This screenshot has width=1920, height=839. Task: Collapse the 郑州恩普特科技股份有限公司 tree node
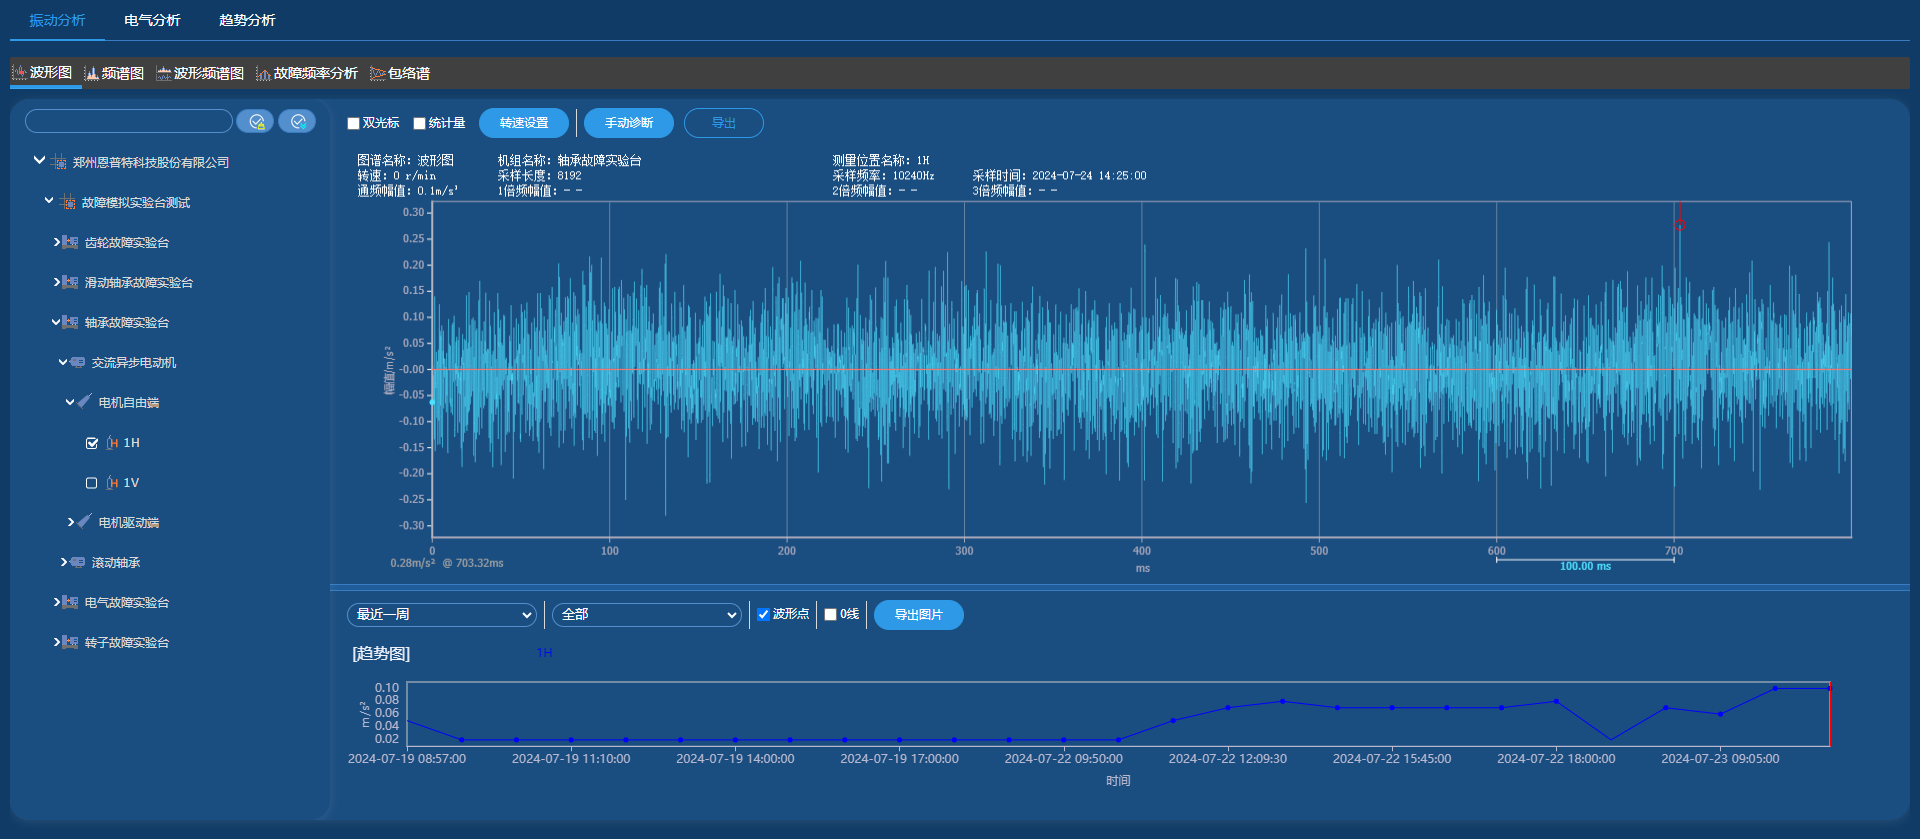(x=39, y=160)
